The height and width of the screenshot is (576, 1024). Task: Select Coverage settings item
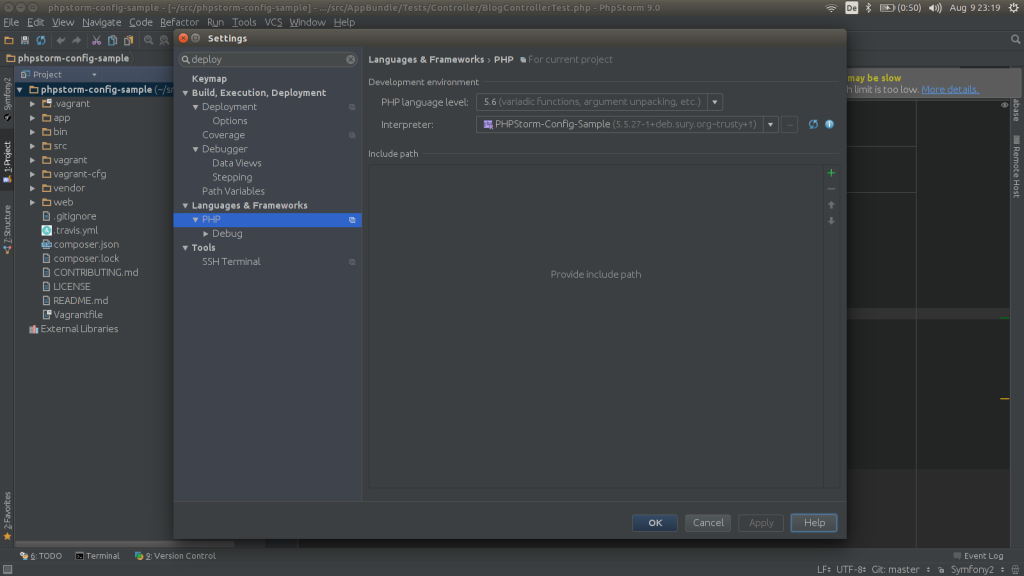point(223,135)
